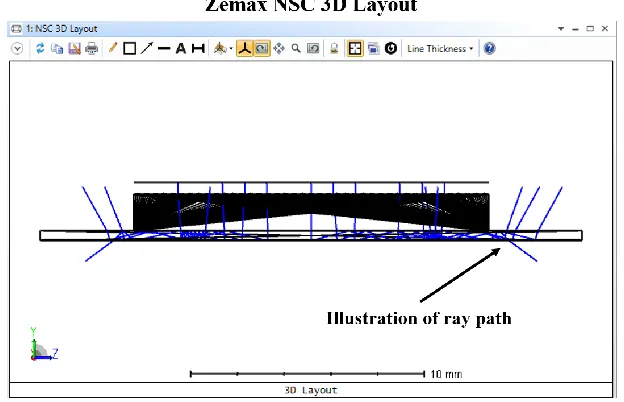This screenshot has height=402, width=624.
Task: Click the '1: NSC 3D Layout' window title
Action: click(x=62, y=29)
